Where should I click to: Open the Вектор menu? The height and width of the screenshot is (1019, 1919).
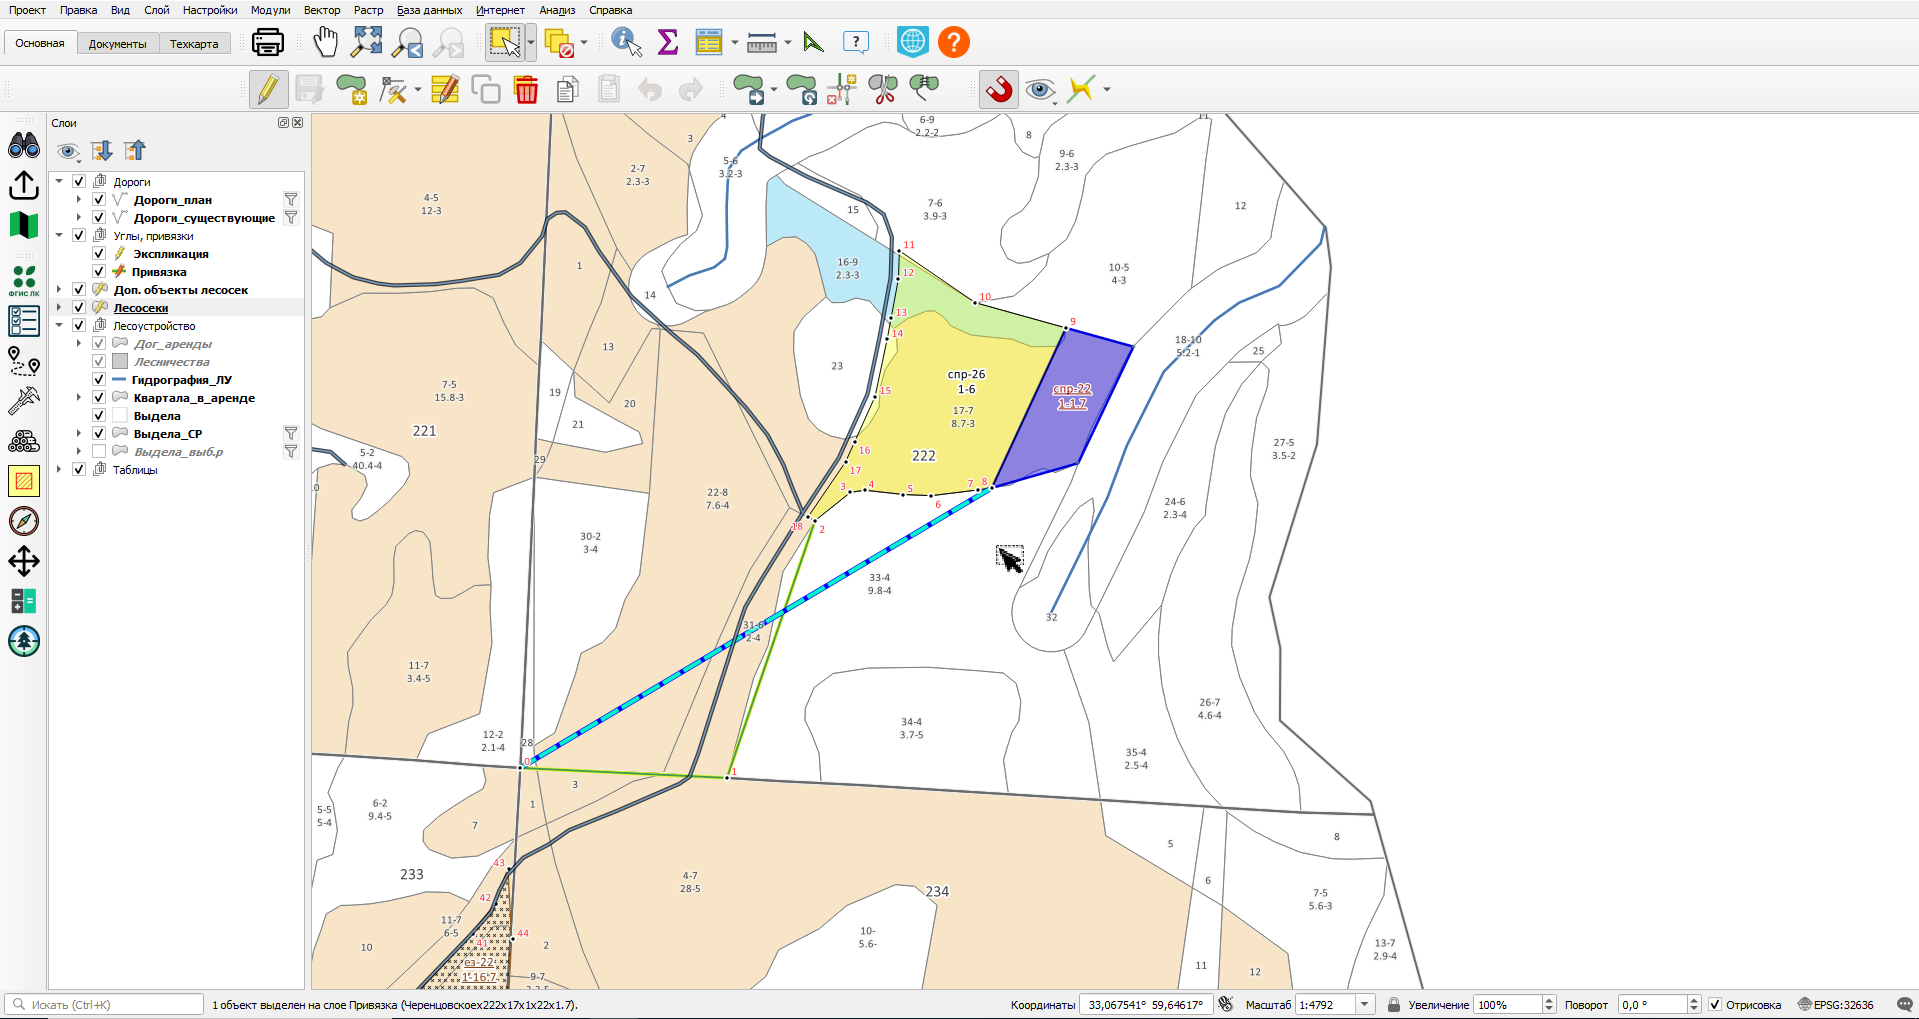[322, 10]
